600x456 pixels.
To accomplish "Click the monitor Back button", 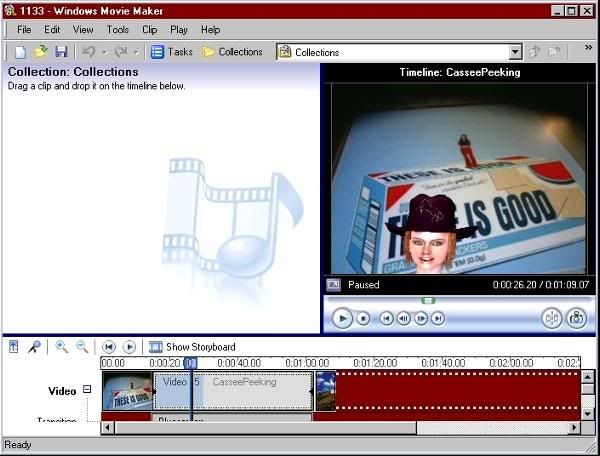I will pyautogui.click(x=386, y=318).
